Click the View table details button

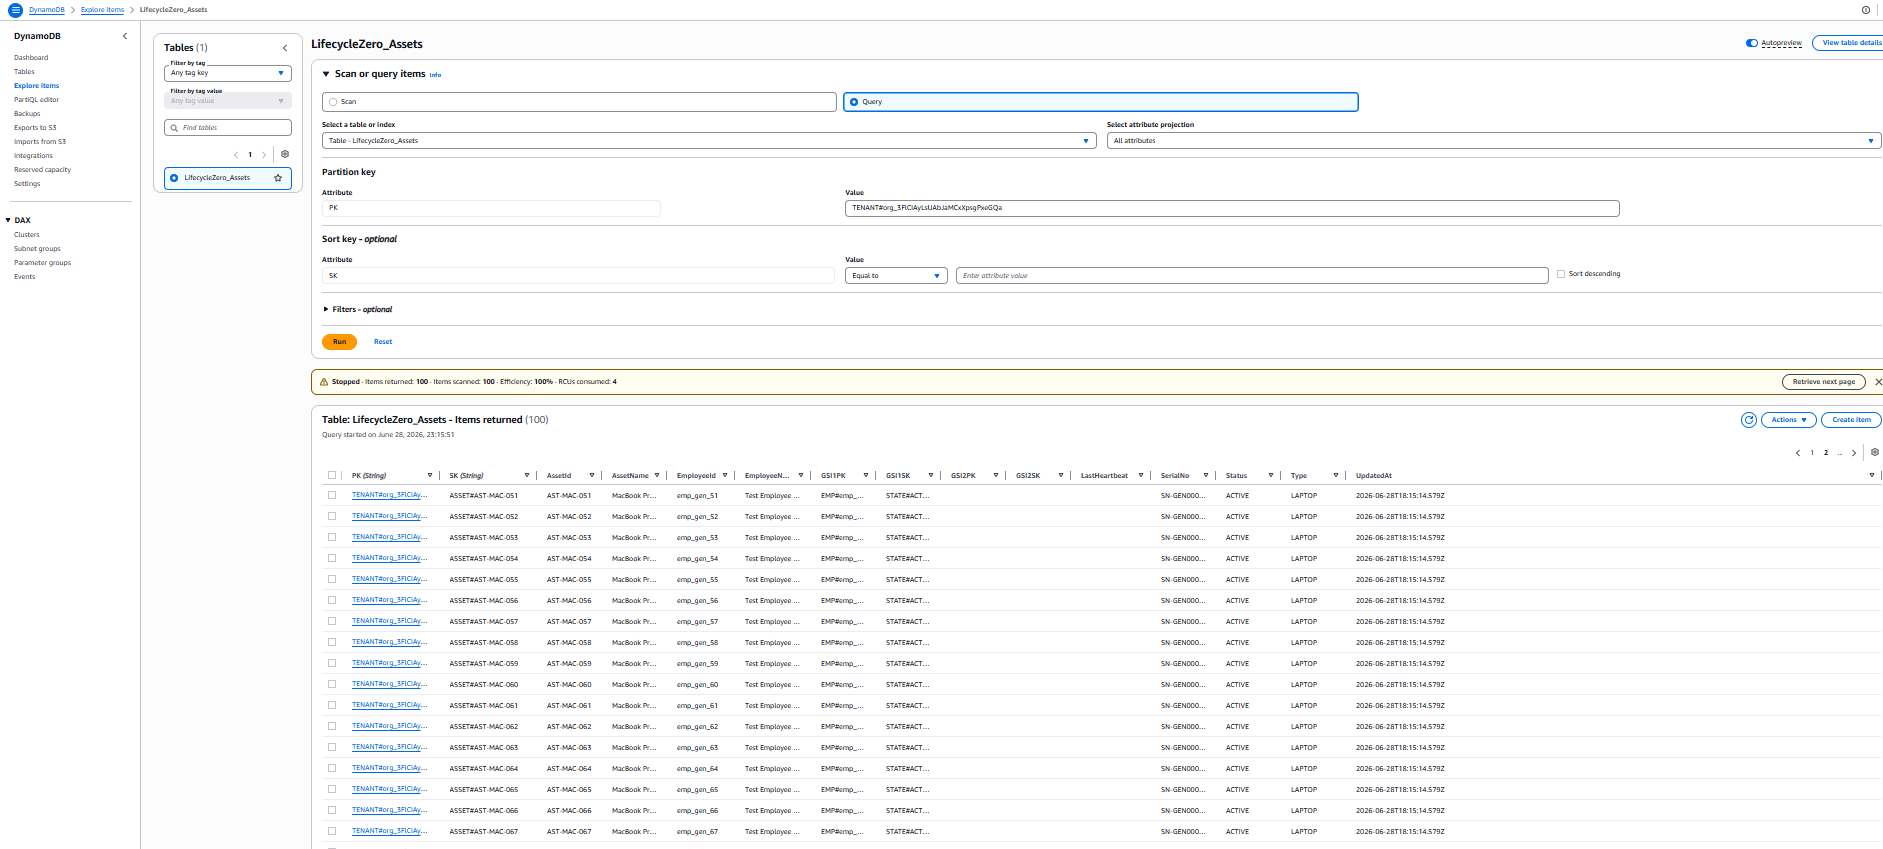point(1848,43)
